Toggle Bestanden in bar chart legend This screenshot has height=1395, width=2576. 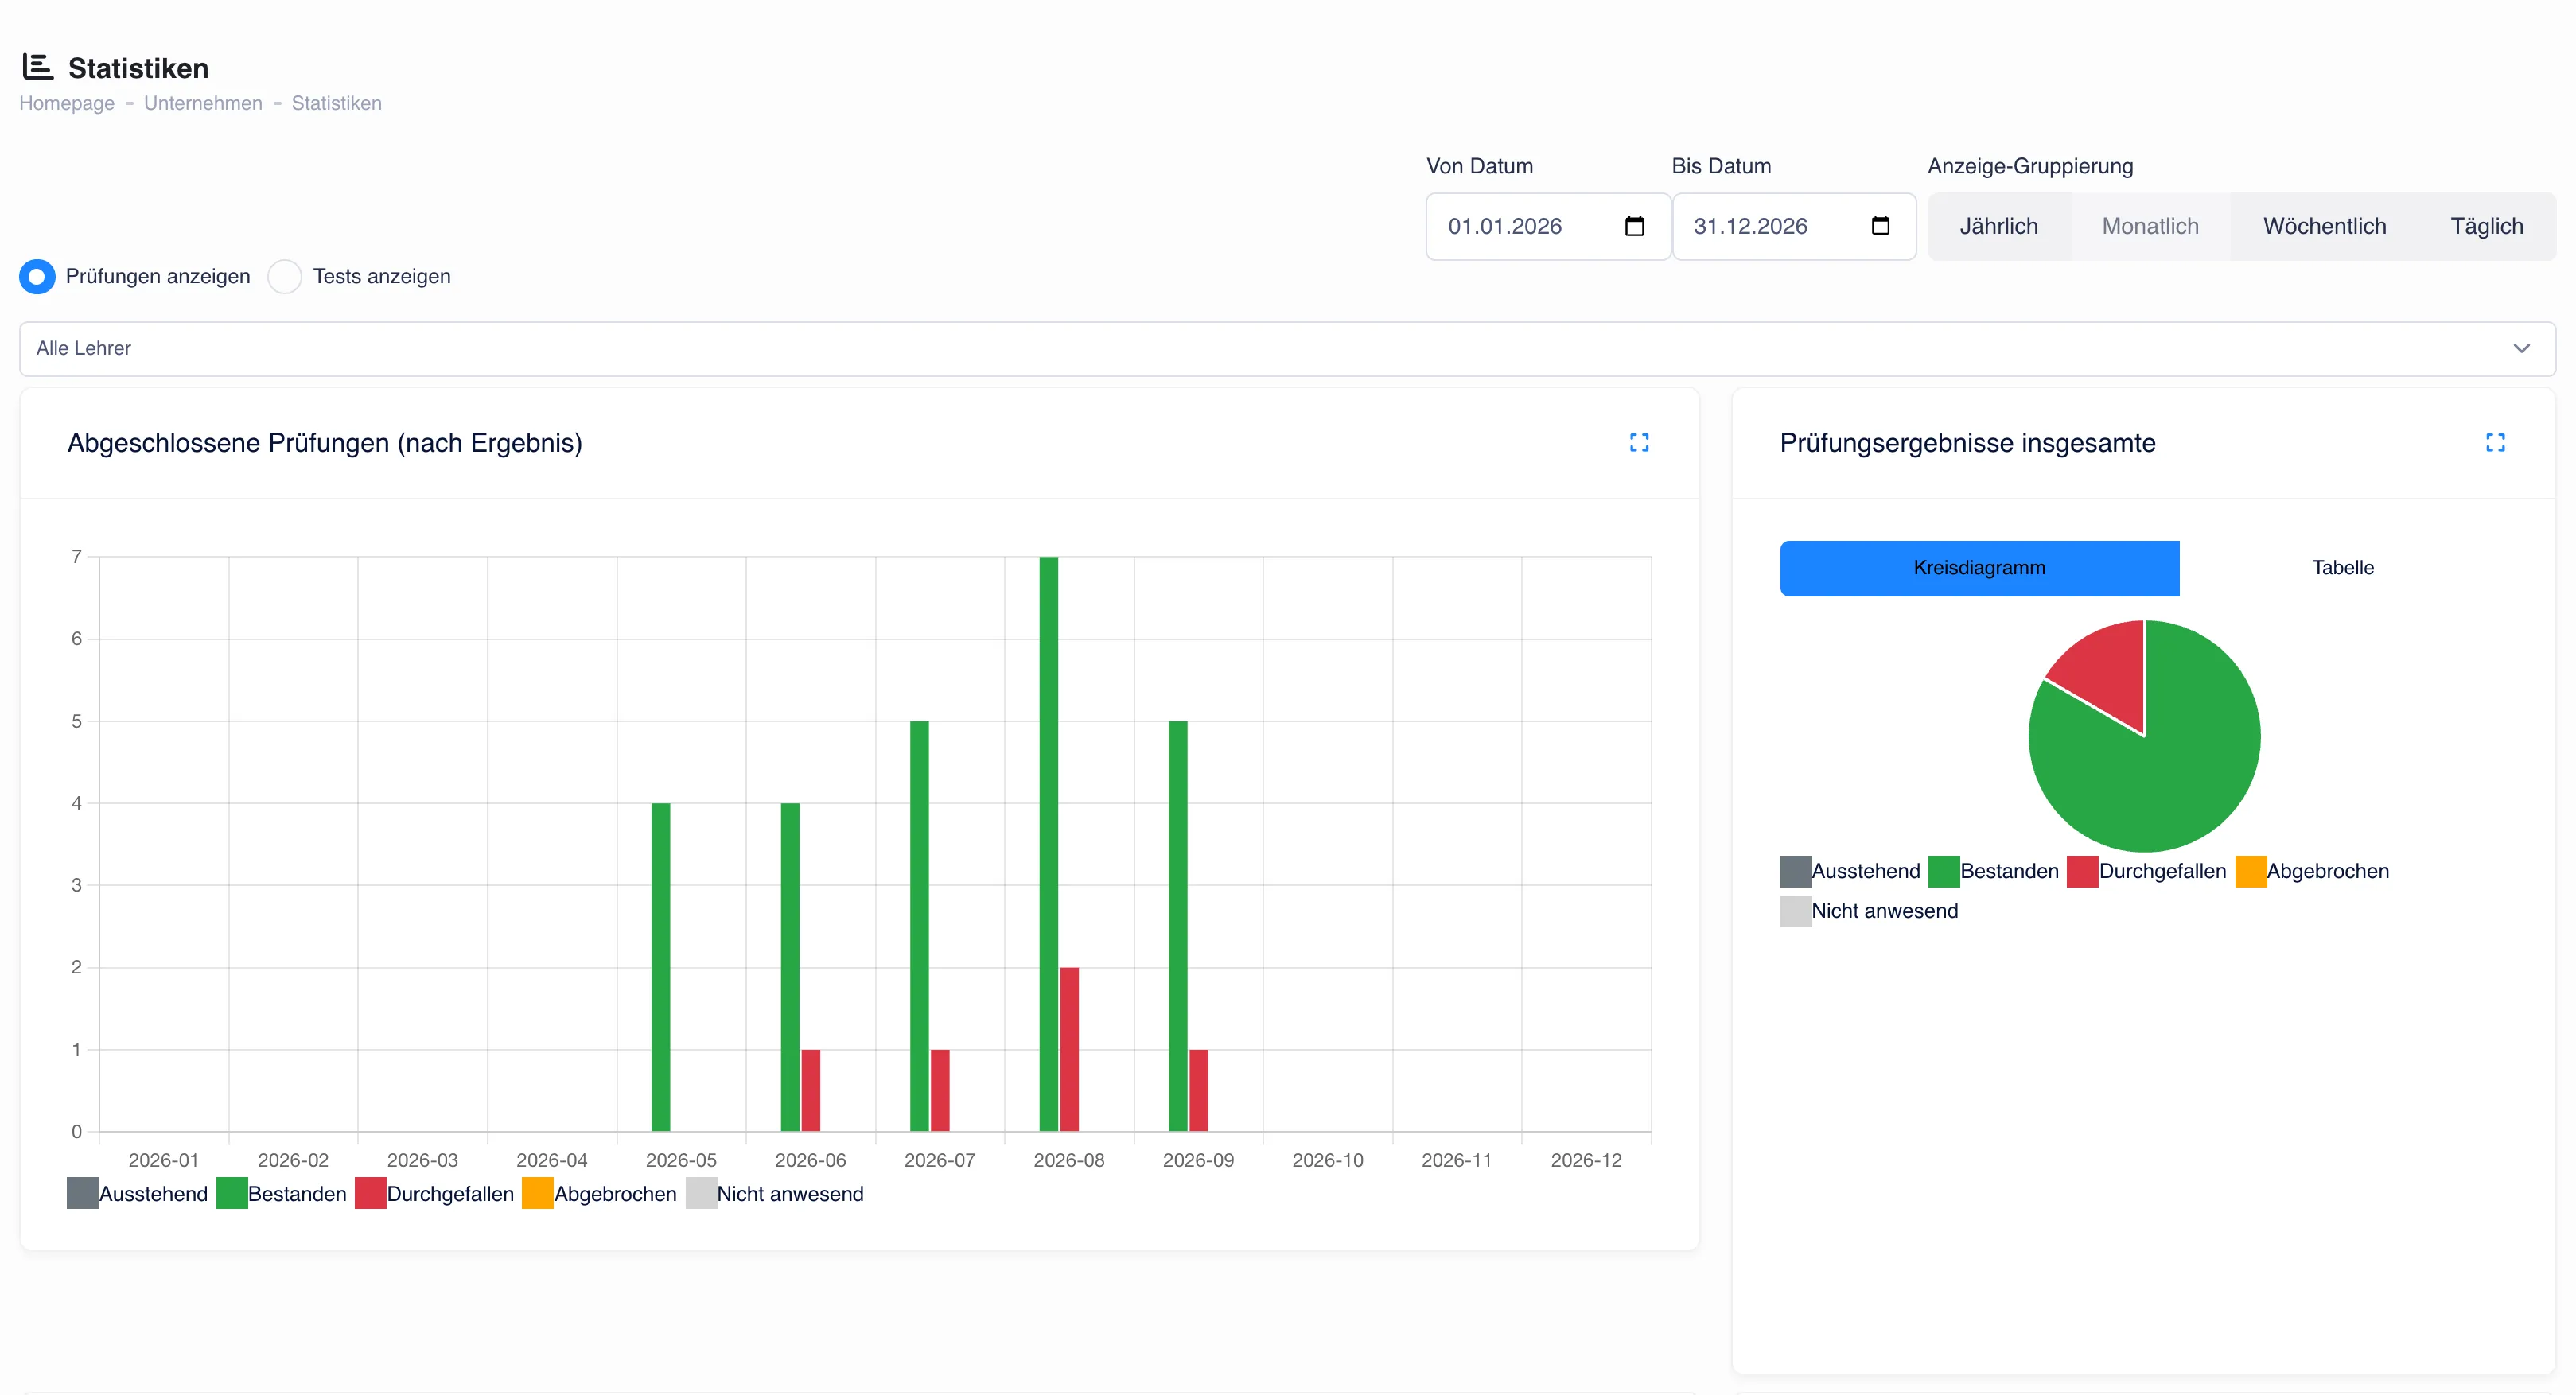pyautogui.click(x=281, y=1193)
